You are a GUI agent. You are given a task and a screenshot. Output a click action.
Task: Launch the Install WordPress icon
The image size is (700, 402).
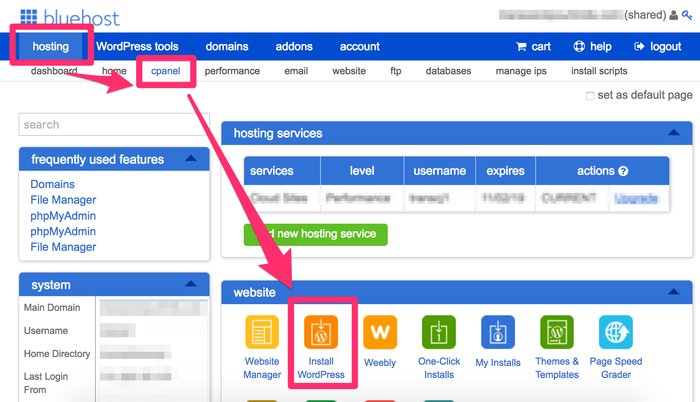pyautogui.click(x=321, y=332)
